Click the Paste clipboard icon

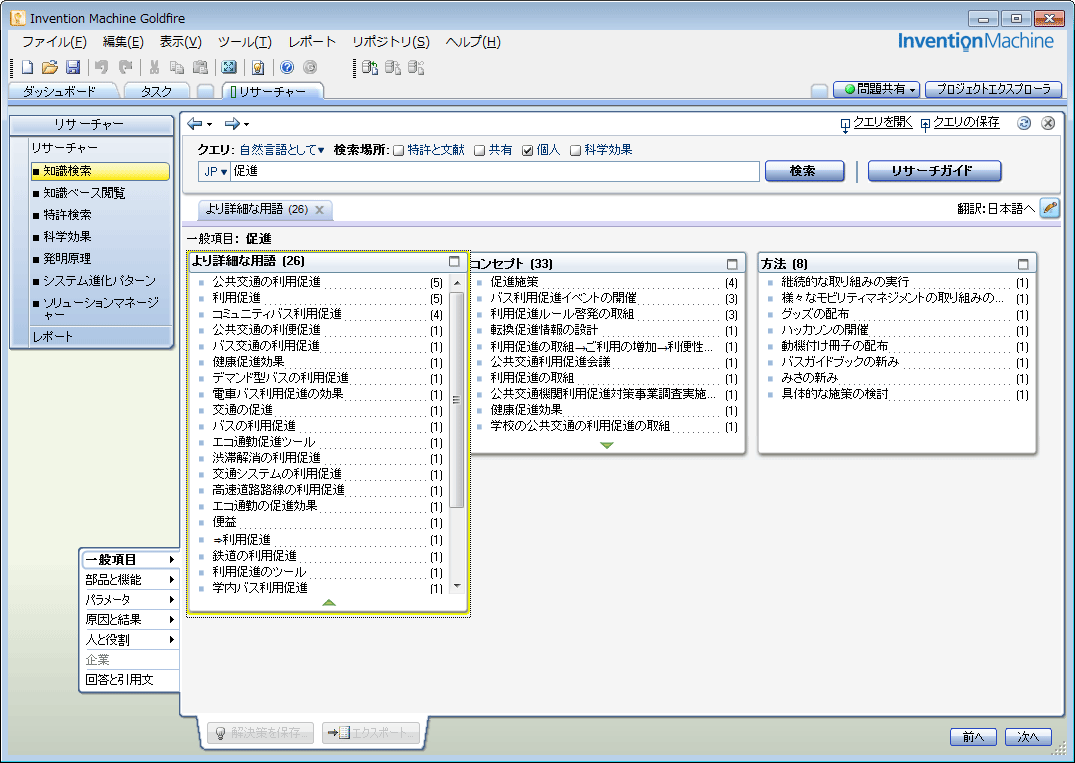200,66
